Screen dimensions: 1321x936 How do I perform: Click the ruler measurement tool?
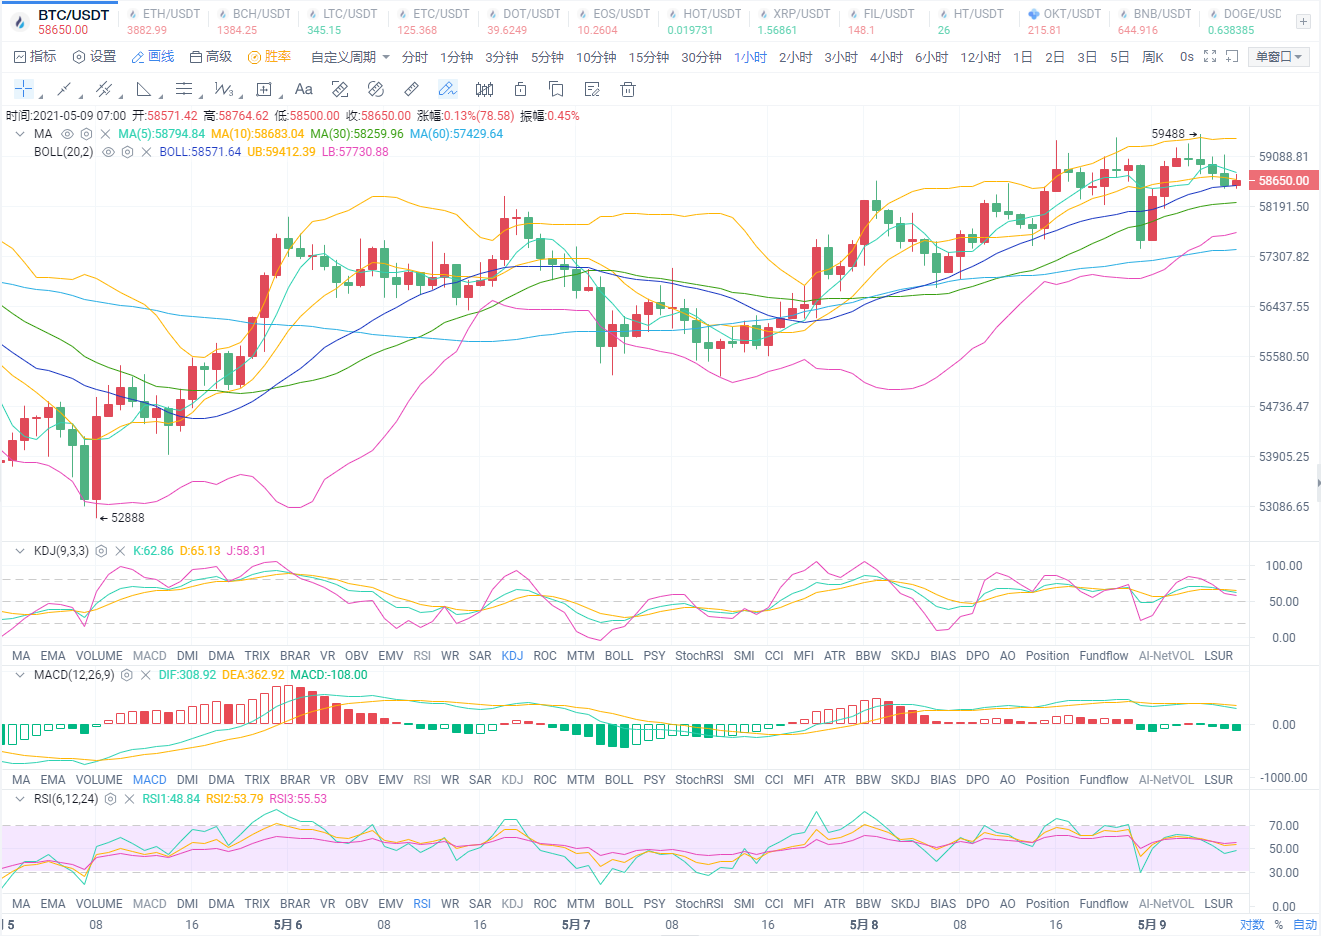[x=411, y=89]
